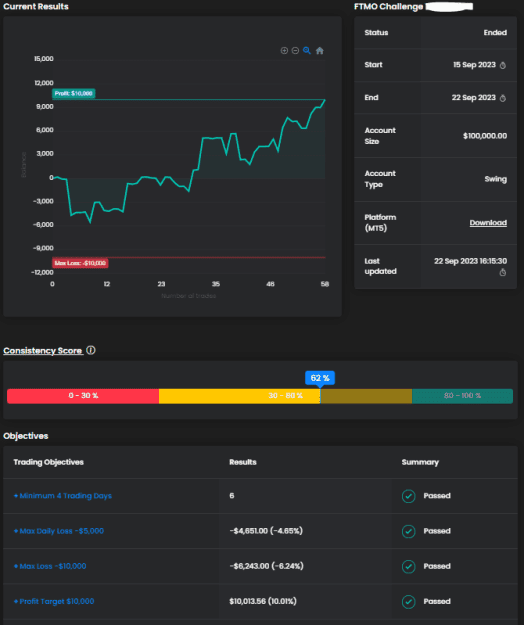This screenshot has height=625, width=524.
Task: Click the 62 % consistency marker
Action: (x=320, y=378)
